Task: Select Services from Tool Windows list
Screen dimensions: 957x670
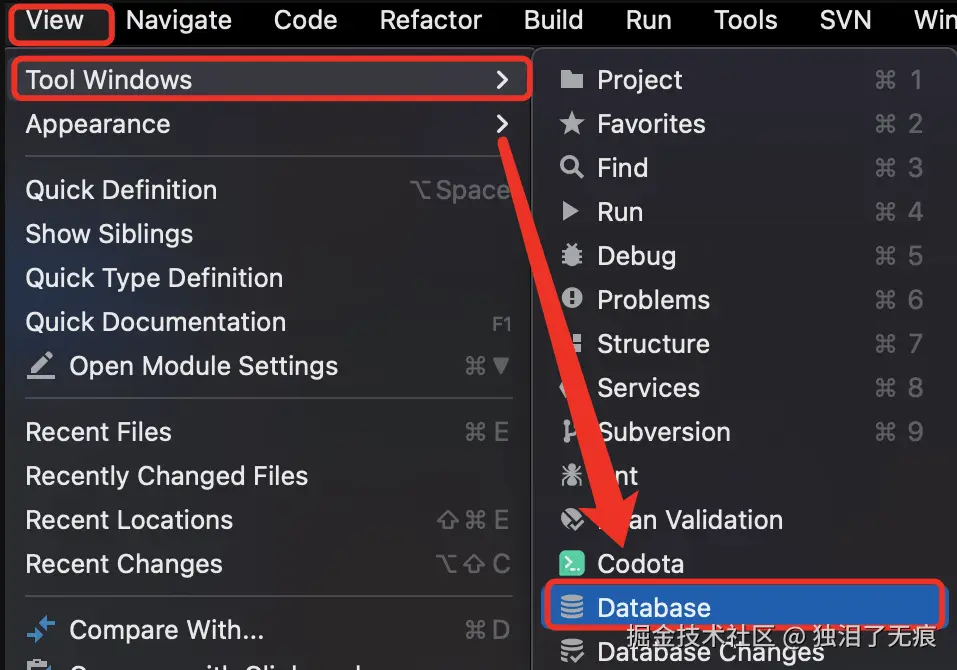Action: pos(648,388)
